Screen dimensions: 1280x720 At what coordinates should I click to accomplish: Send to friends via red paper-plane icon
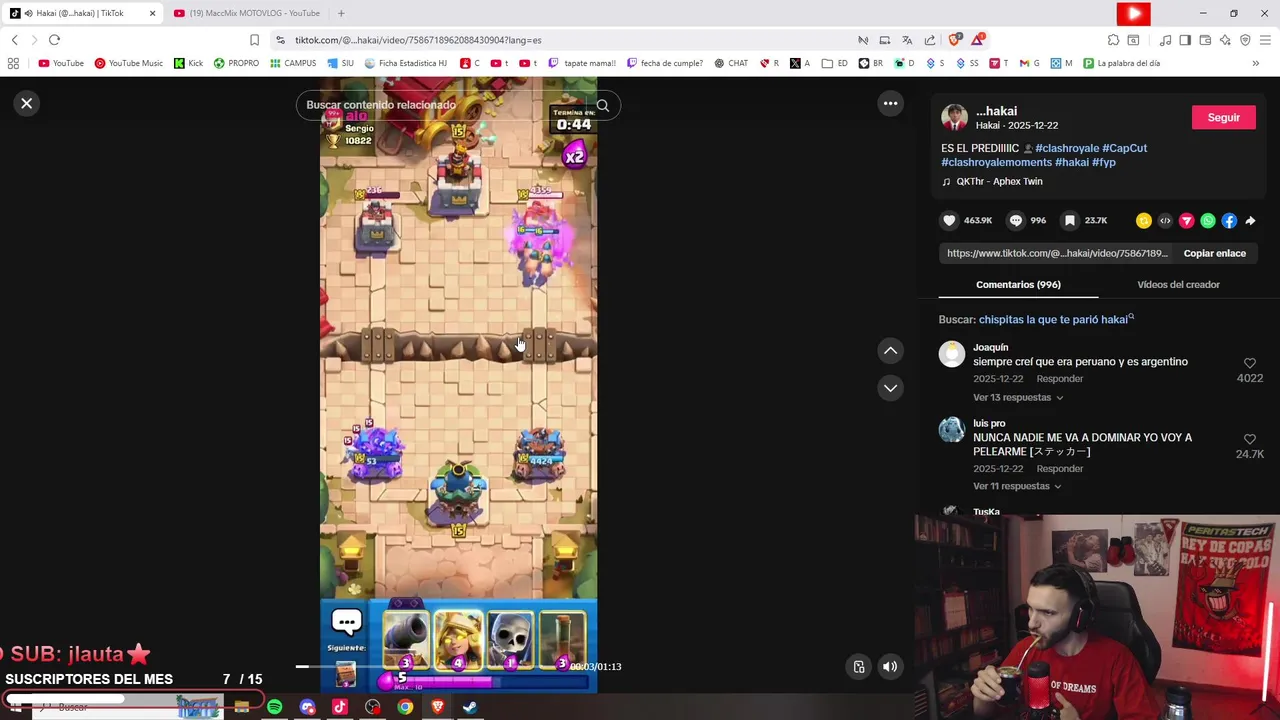[1187, 220]
